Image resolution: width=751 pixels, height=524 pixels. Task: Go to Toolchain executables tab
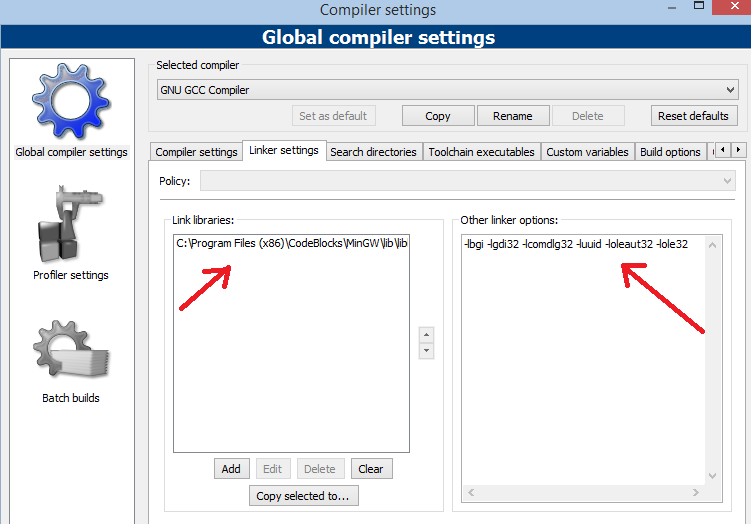(x=482, y=152)
